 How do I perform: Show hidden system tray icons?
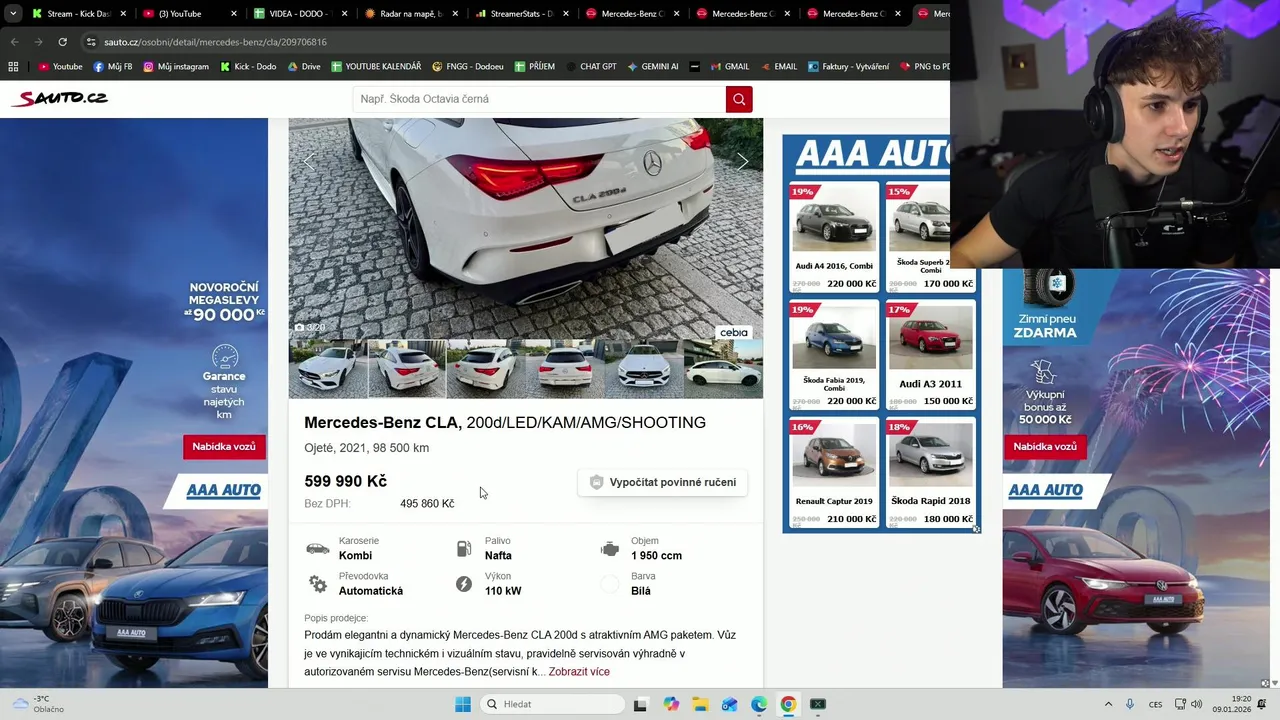point(1108,704)
